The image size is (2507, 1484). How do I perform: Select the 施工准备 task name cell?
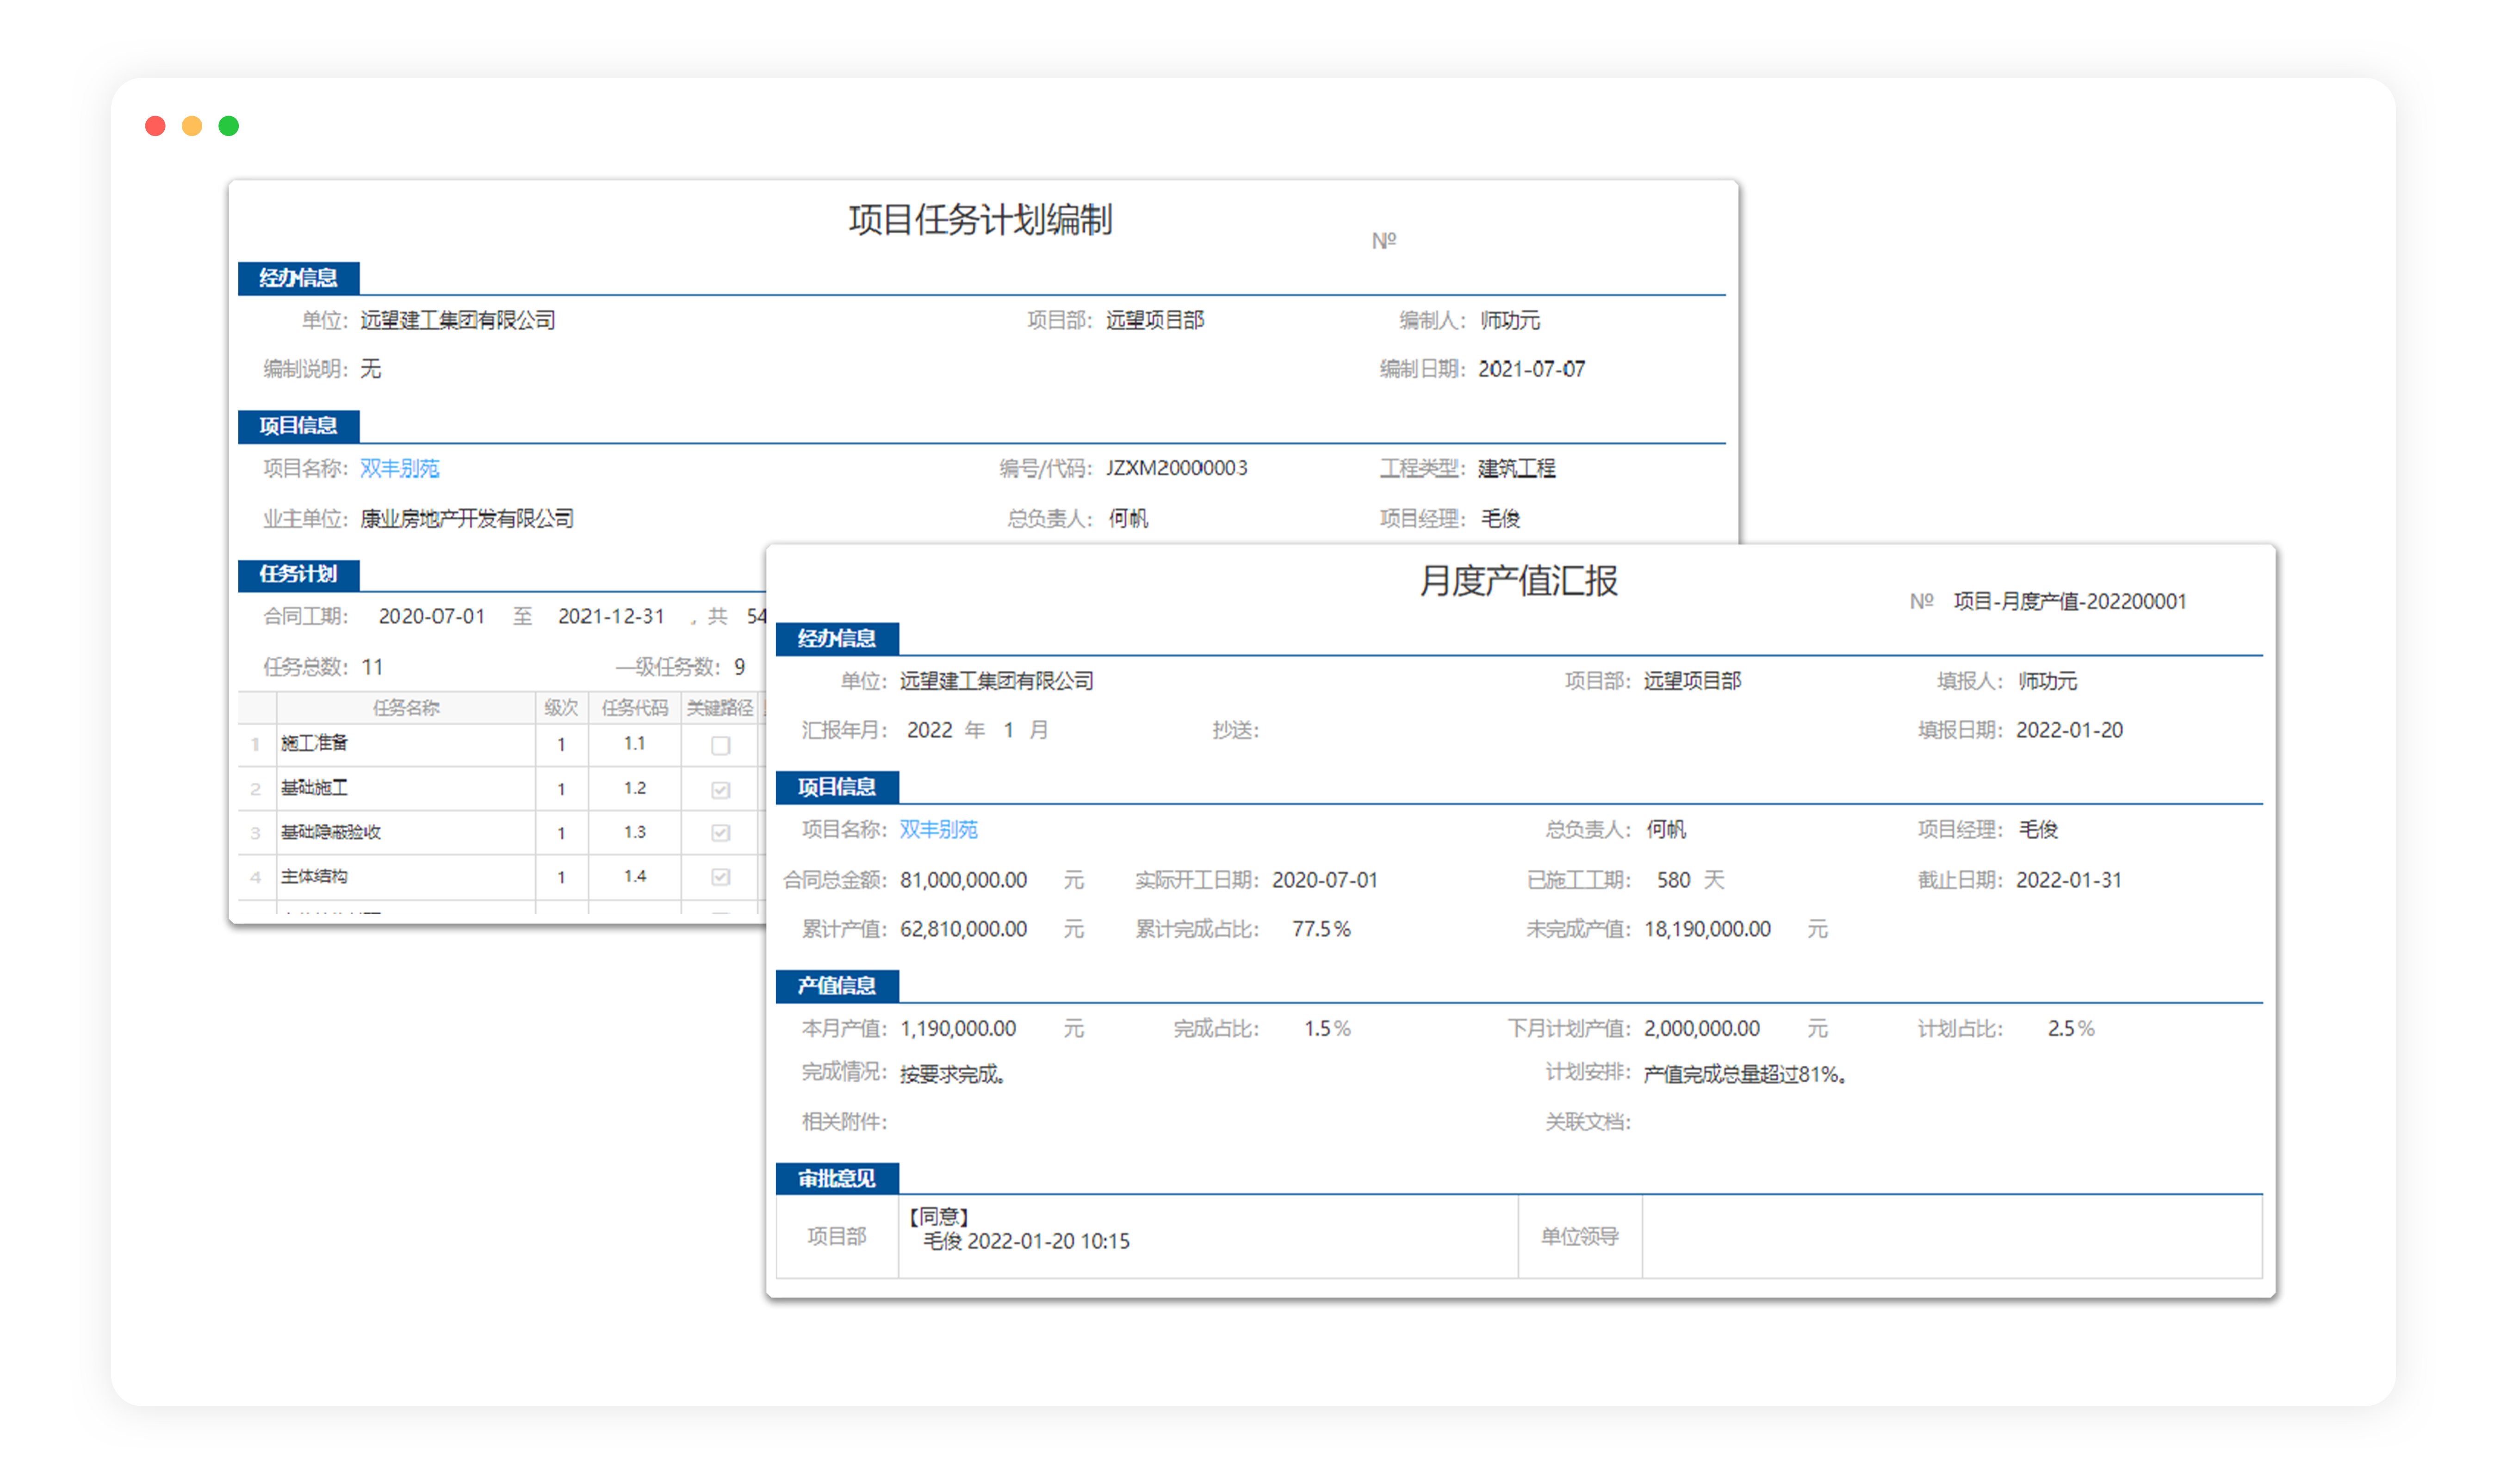coord(406,744)
